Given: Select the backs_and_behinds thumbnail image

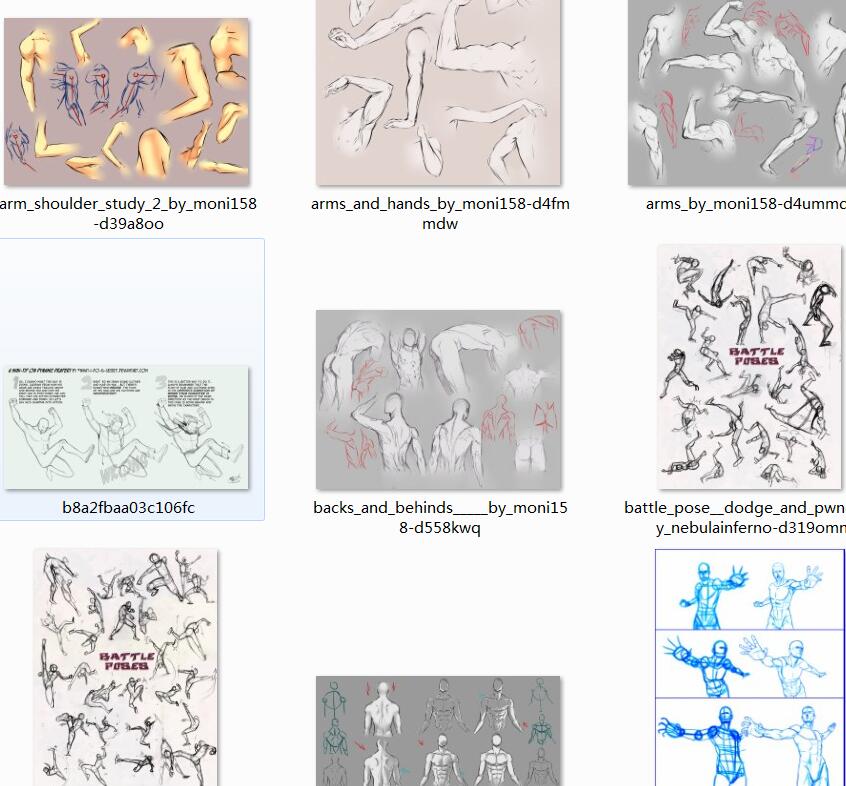Looking at the screenshot, I should click(x=438, y=400).
